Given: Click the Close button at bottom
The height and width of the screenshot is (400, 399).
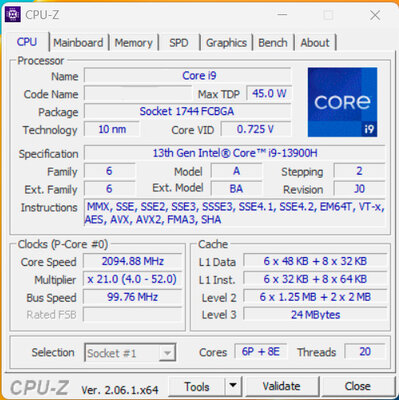Looking at the screenshot, I should (358, 386).
